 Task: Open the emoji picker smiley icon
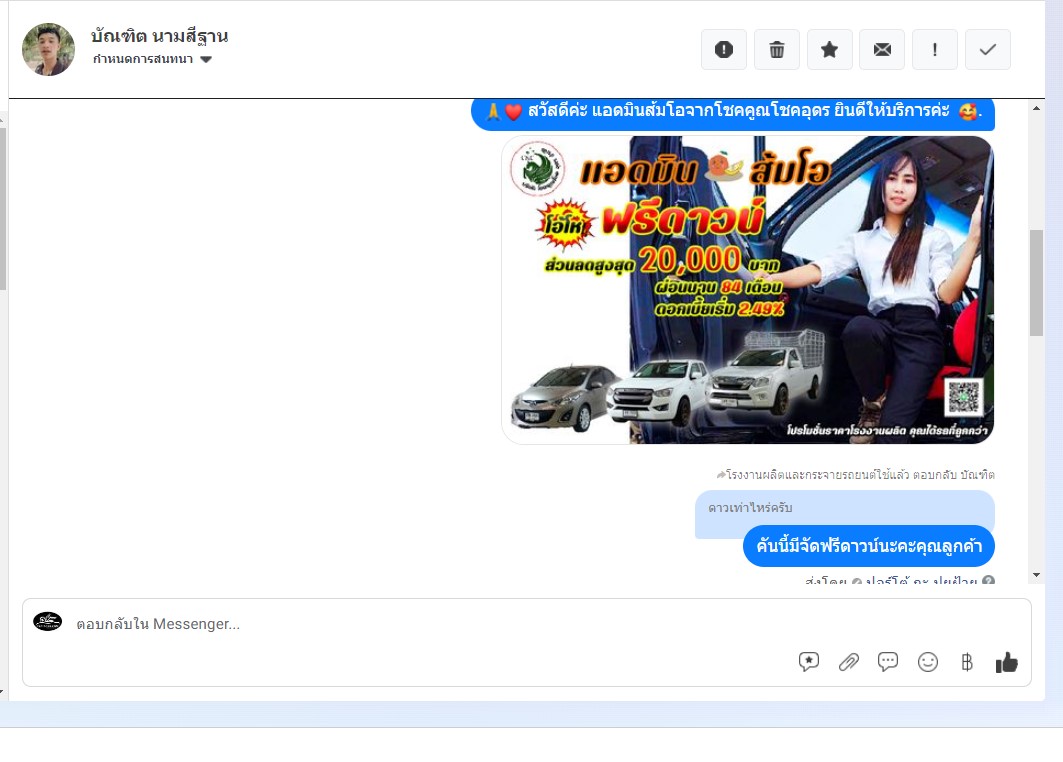coord(928,662)
